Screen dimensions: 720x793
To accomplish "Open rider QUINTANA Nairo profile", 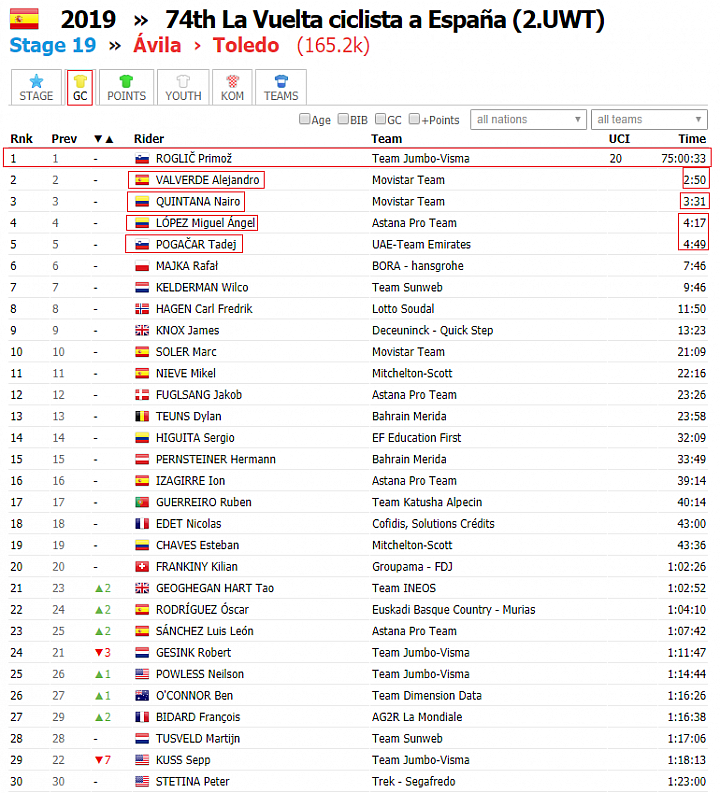I will (x=198, y=201).
